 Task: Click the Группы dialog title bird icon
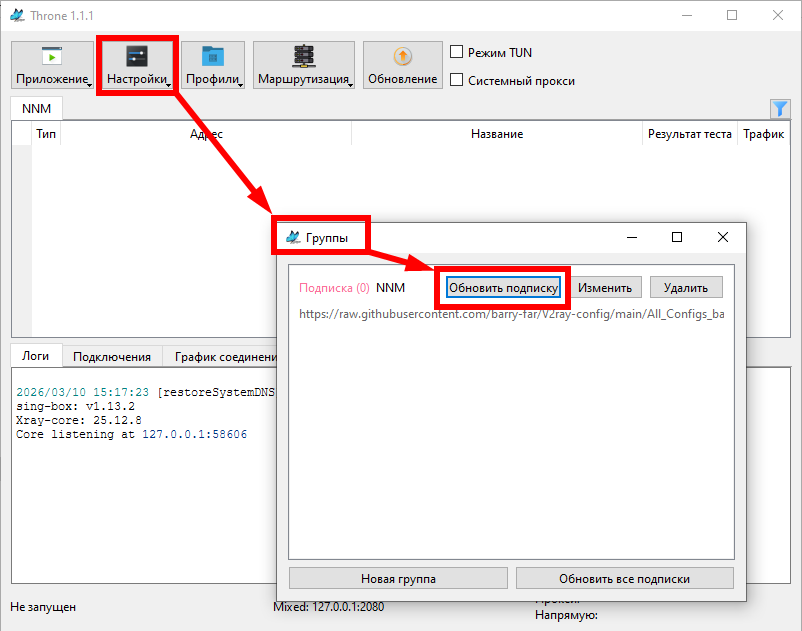293,237
